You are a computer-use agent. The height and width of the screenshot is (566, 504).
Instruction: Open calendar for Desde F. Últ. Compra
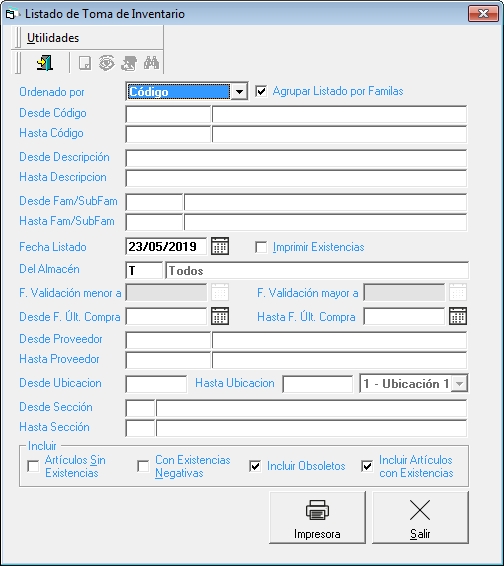pyautogui.click(x=220, y=316)
